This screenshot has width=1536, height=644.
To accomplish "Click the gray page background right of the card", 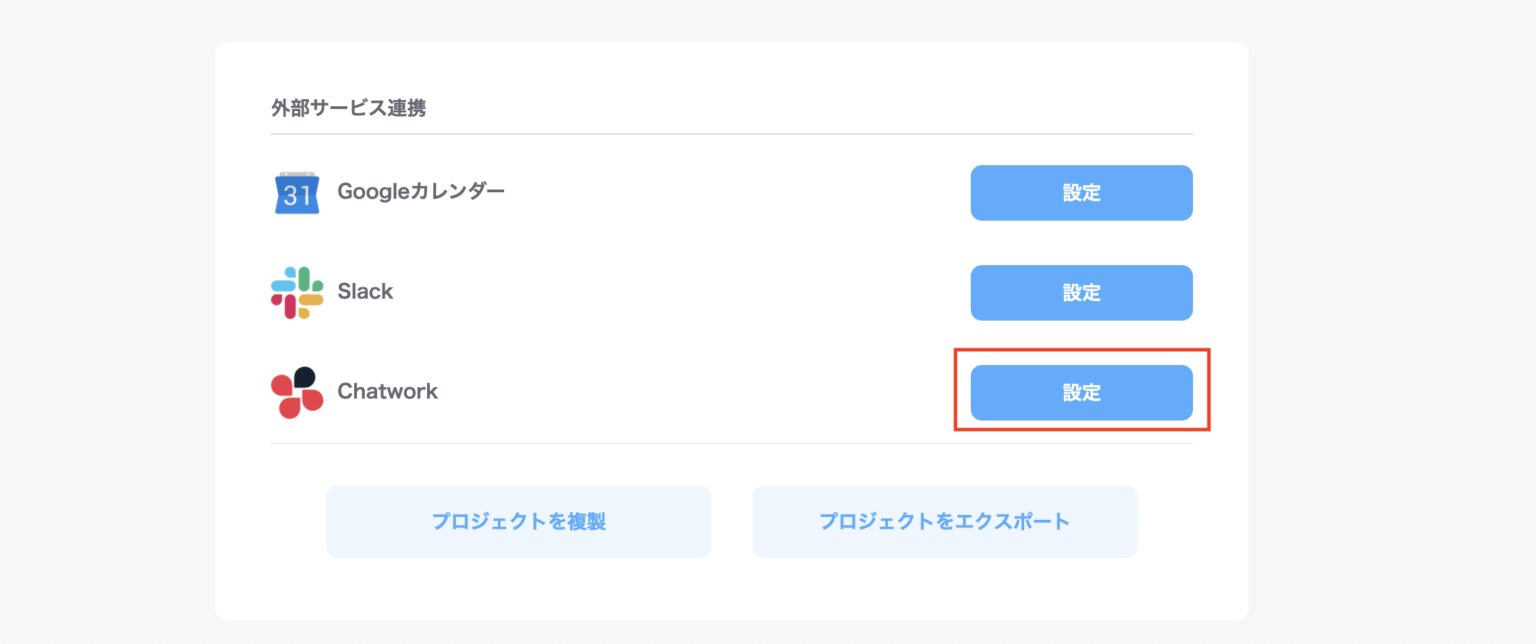I will [x=1391, y=322].
